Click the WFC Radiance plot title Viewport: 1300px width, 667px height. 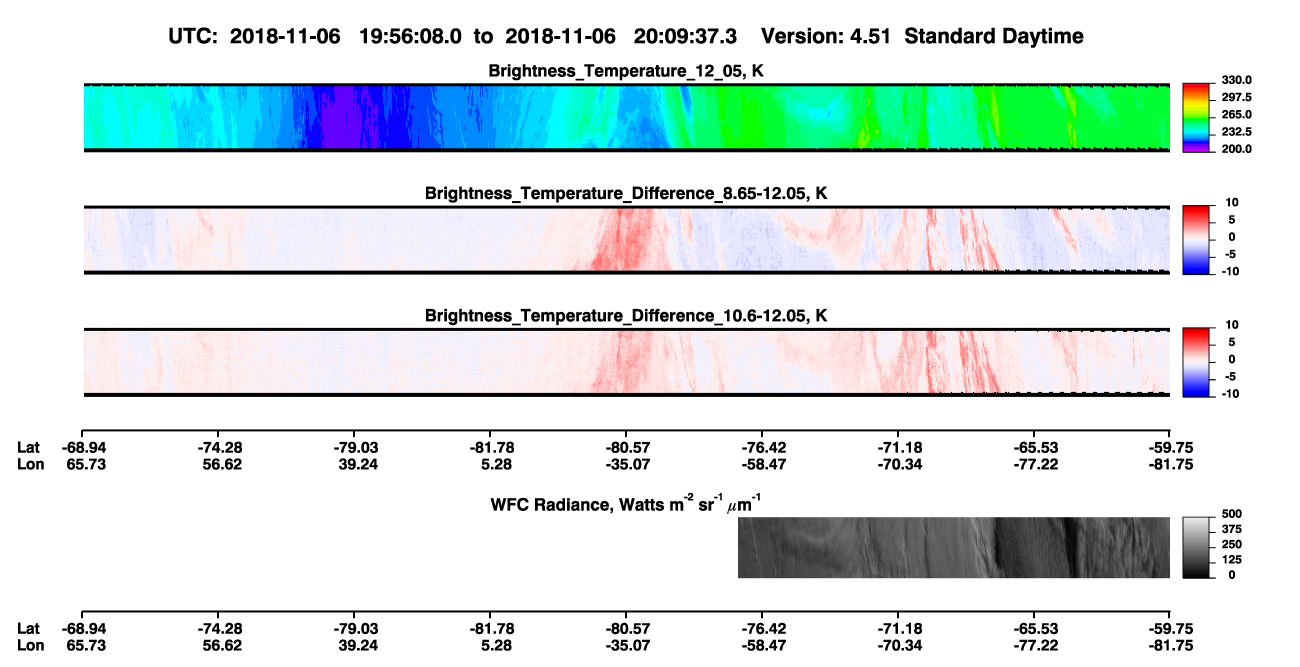tap(628, 503)
